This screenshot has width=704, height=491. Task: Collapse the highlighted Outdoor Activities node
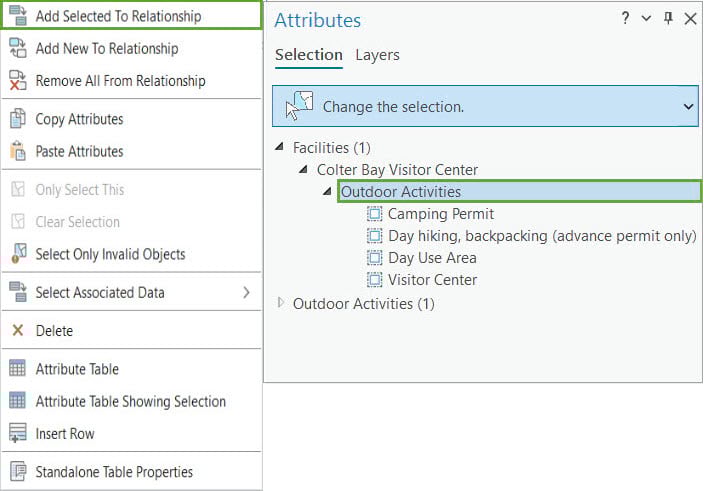(327, 191)
